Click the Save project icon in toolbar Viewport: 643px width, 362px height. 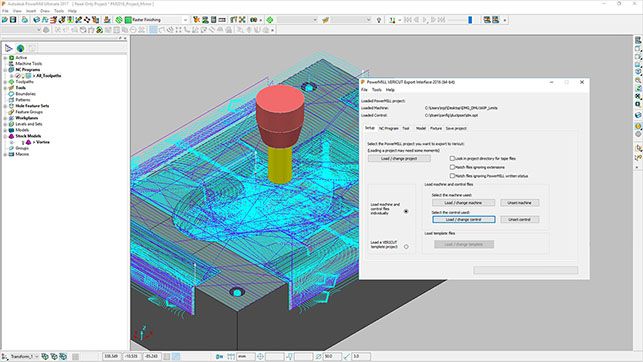click(x=13, y=20)
